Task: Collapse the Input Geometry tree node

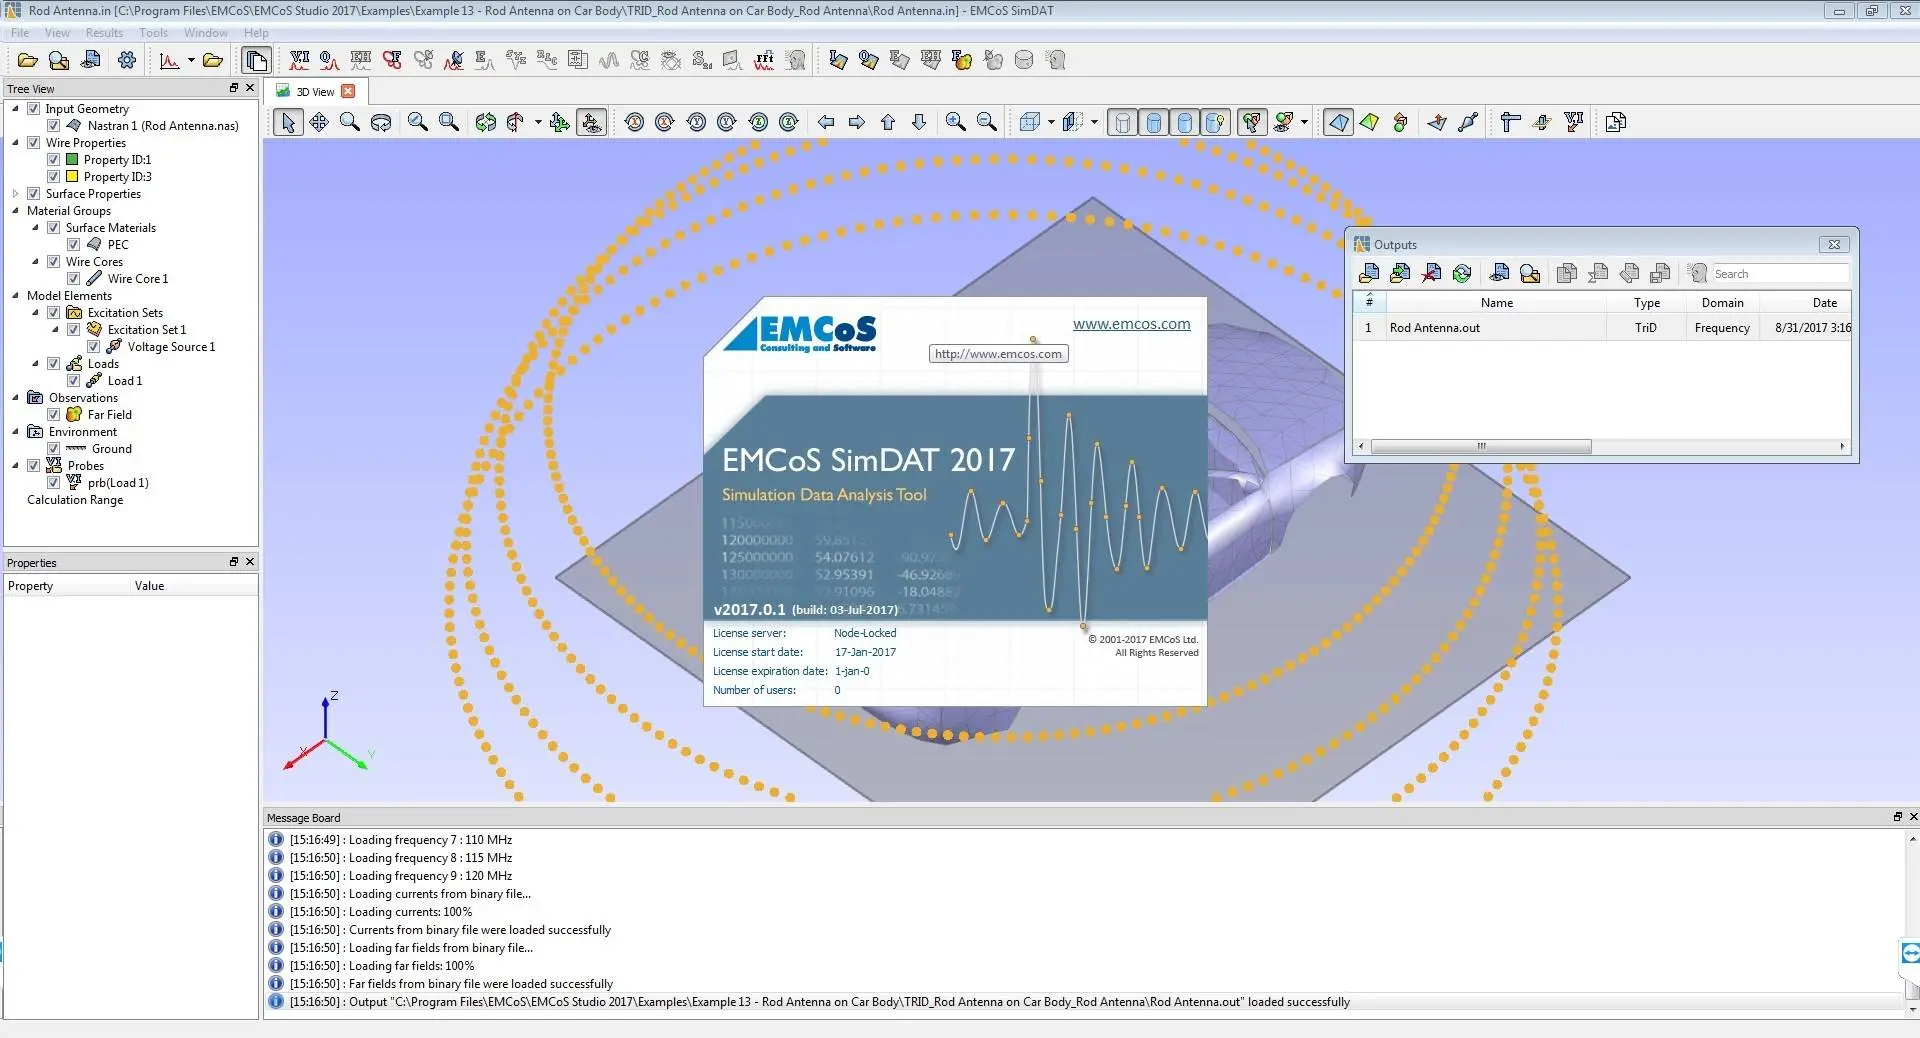Action: (15, 108)
